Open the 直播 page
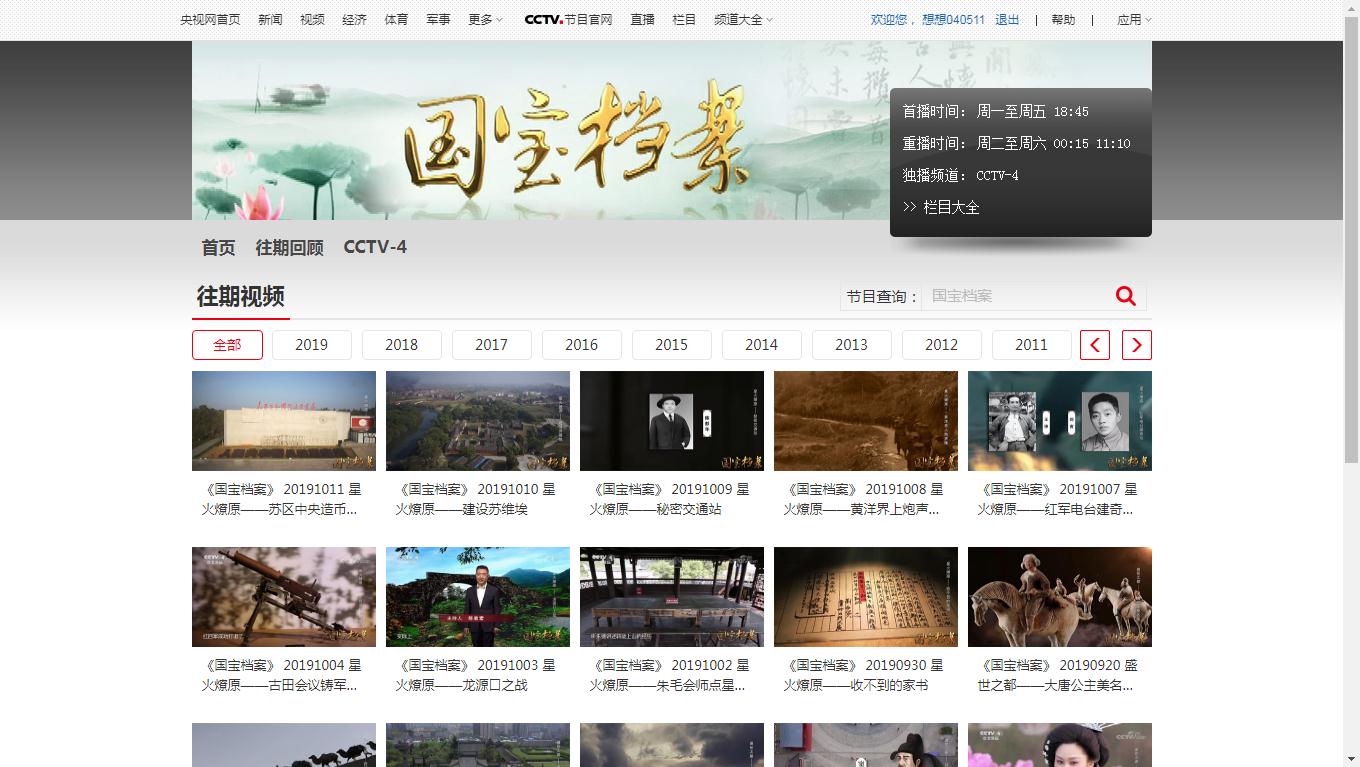Screen dimensions: 1360x767 (642, 19)
